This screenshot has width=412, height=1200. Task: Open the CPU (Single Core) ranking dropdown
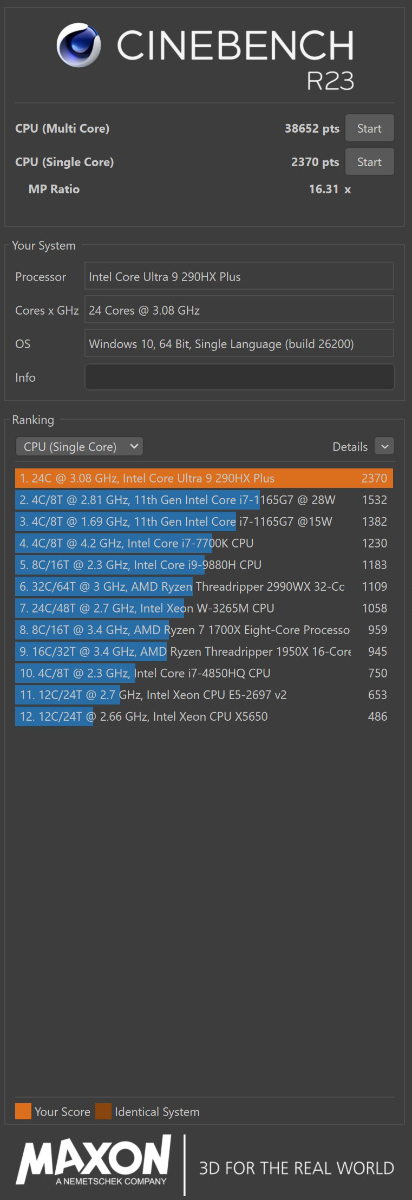click(80, 446)
